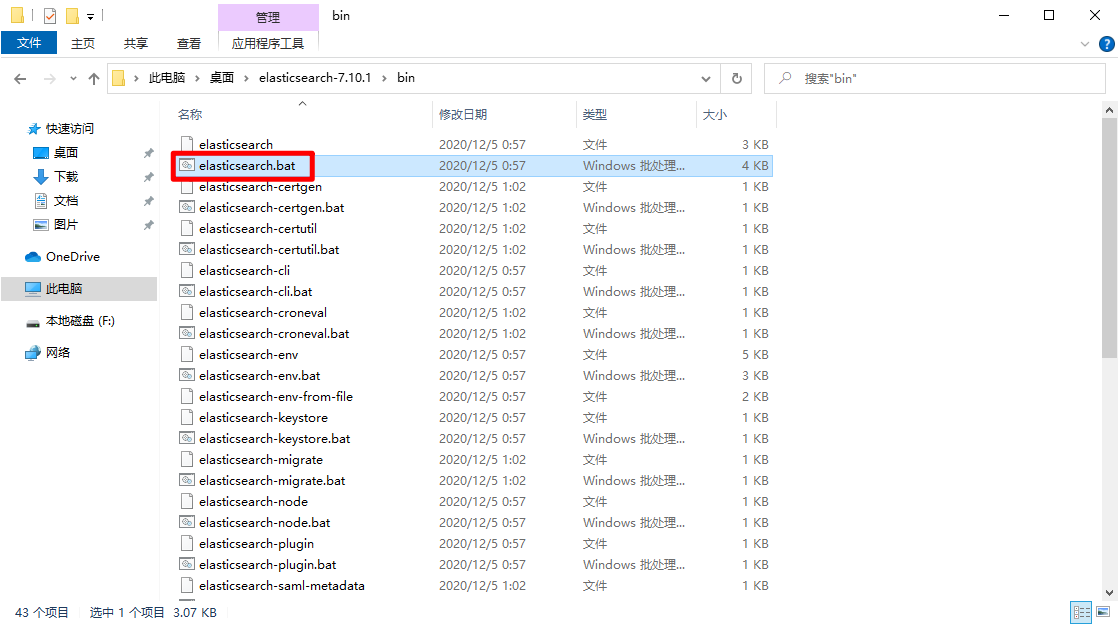The height and width of the screenshot is (625, 1119).
Task: Expand the ribbon with chevron
Action: (x=1085, y=44)
